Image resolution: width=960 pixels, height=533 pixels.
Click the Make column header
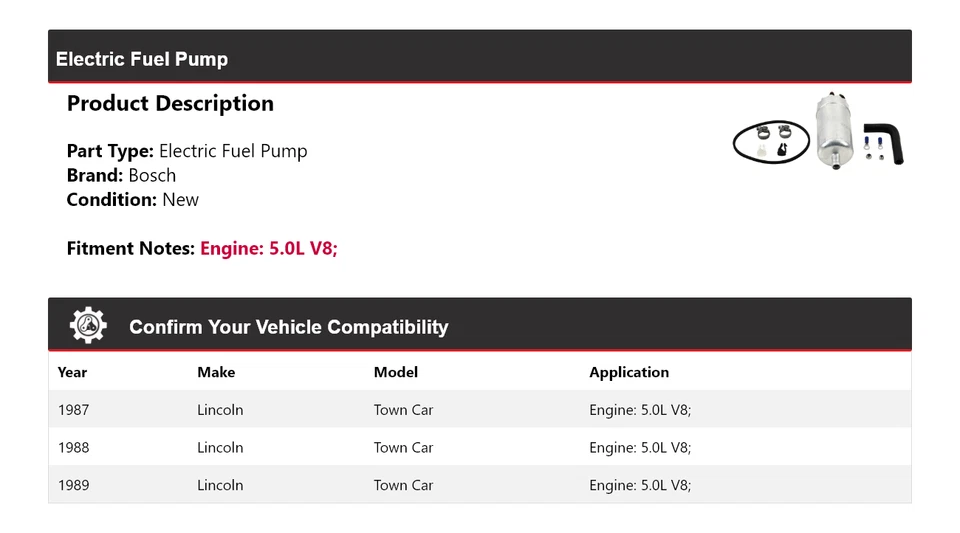[216, 372]
